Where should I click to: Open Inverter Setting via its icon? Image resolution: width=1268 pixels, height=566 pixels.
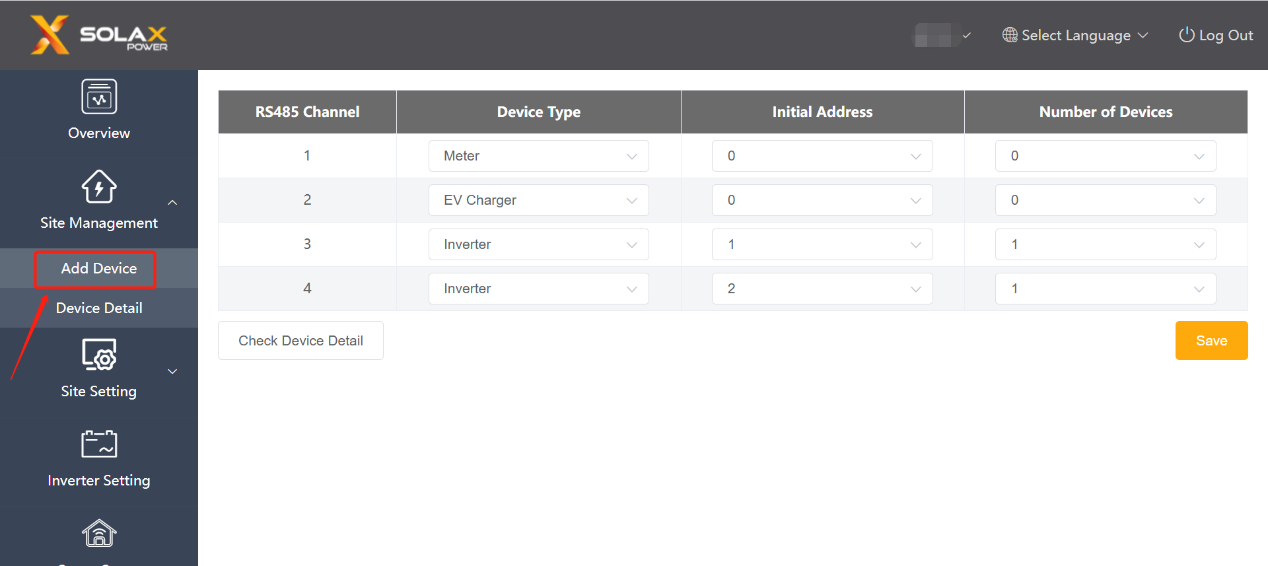99,444
